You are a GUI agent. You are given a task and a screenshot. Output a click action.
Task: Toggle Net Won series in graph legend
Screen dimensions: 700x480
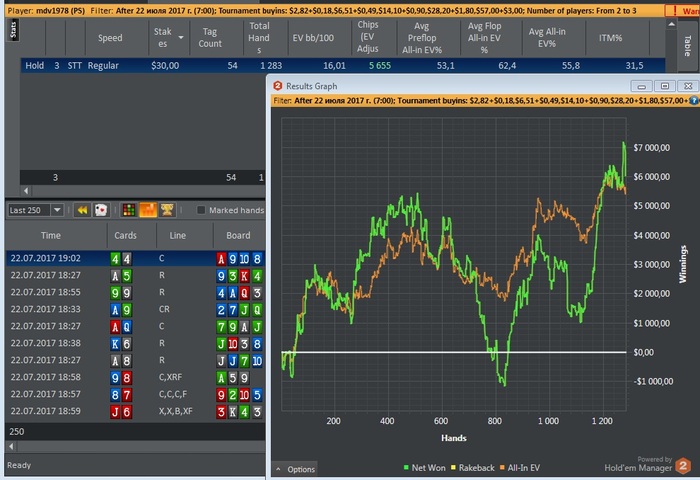424,467
